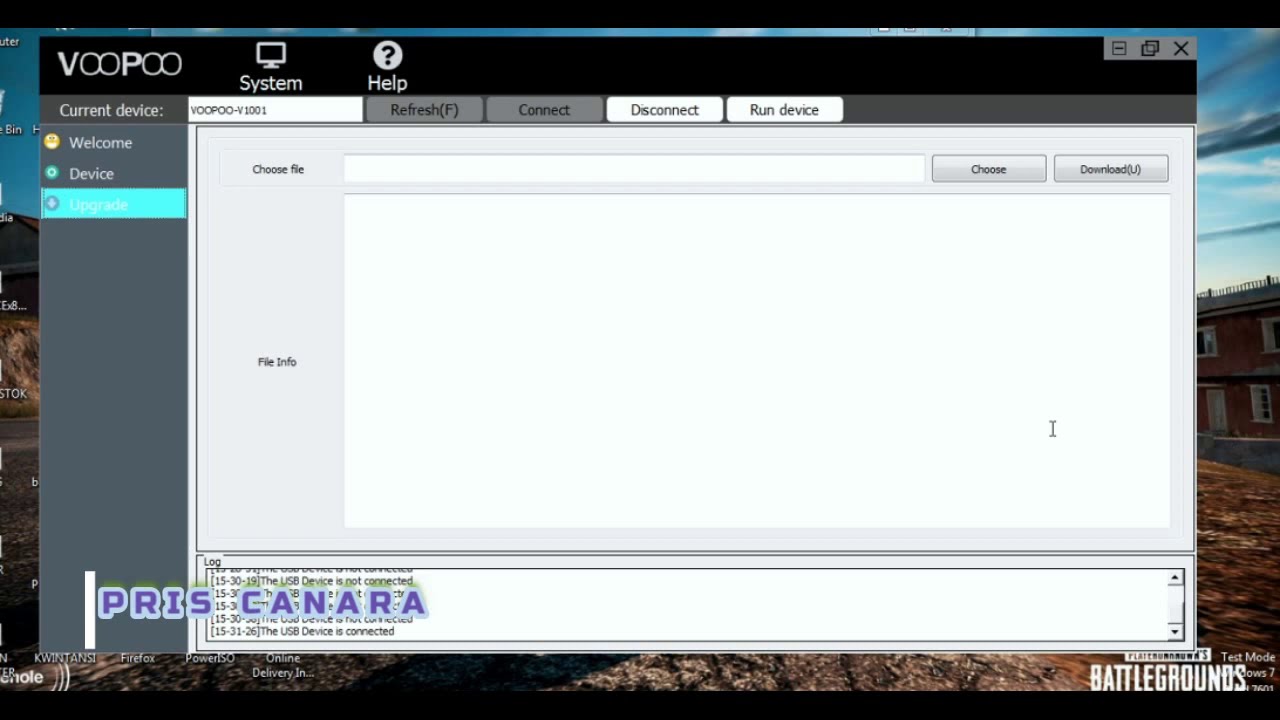Click the PowerISO desktop shortcut
The image size is (1280, 720).
pos(210,658)
